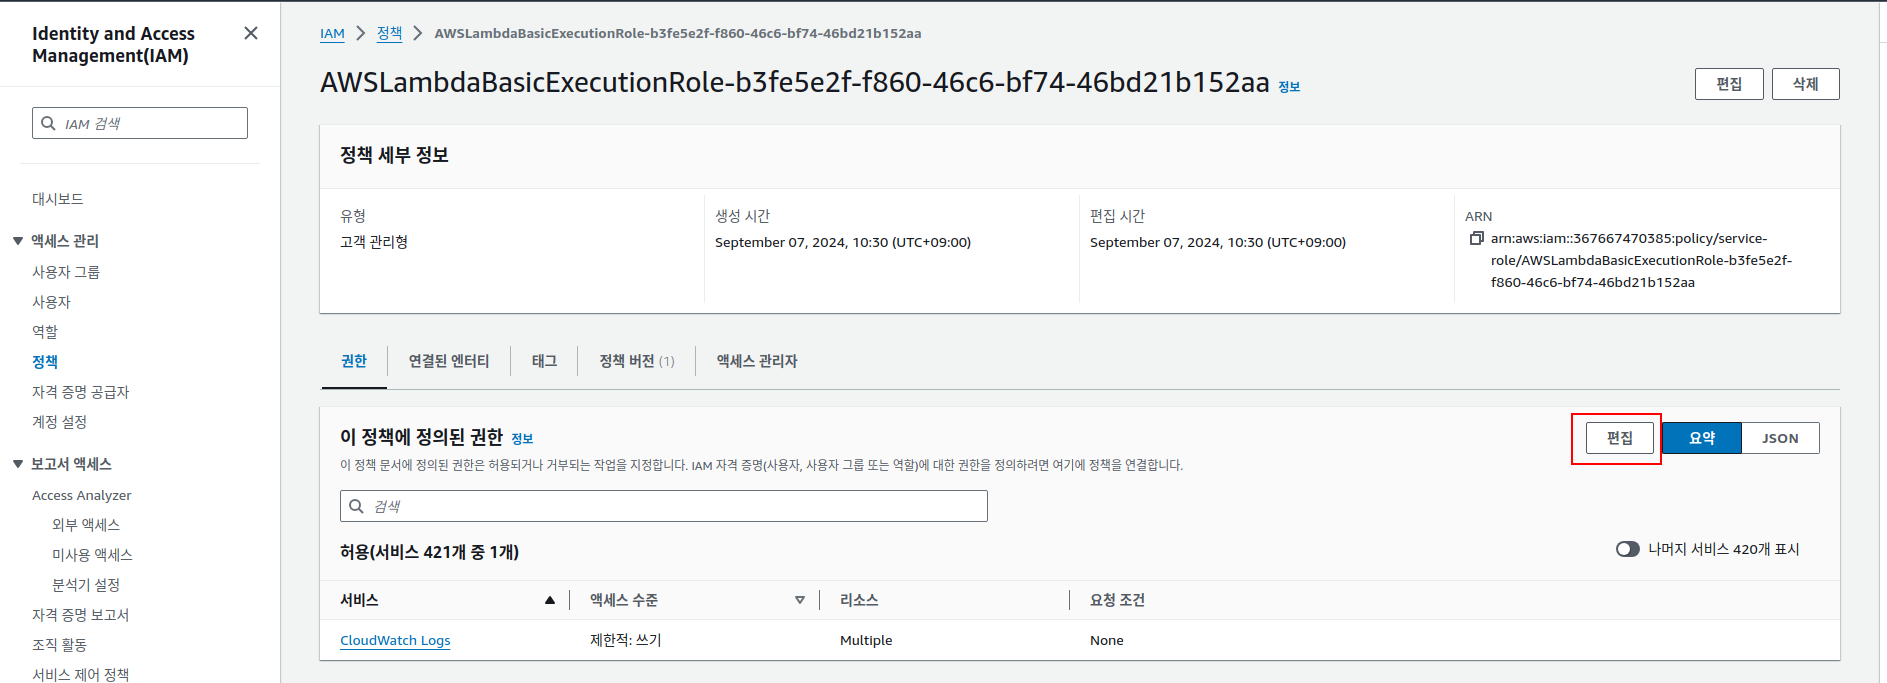Screen dimensions: 1887x683
Task: Select 정책 in the sidebar
Action: point(45,362)
